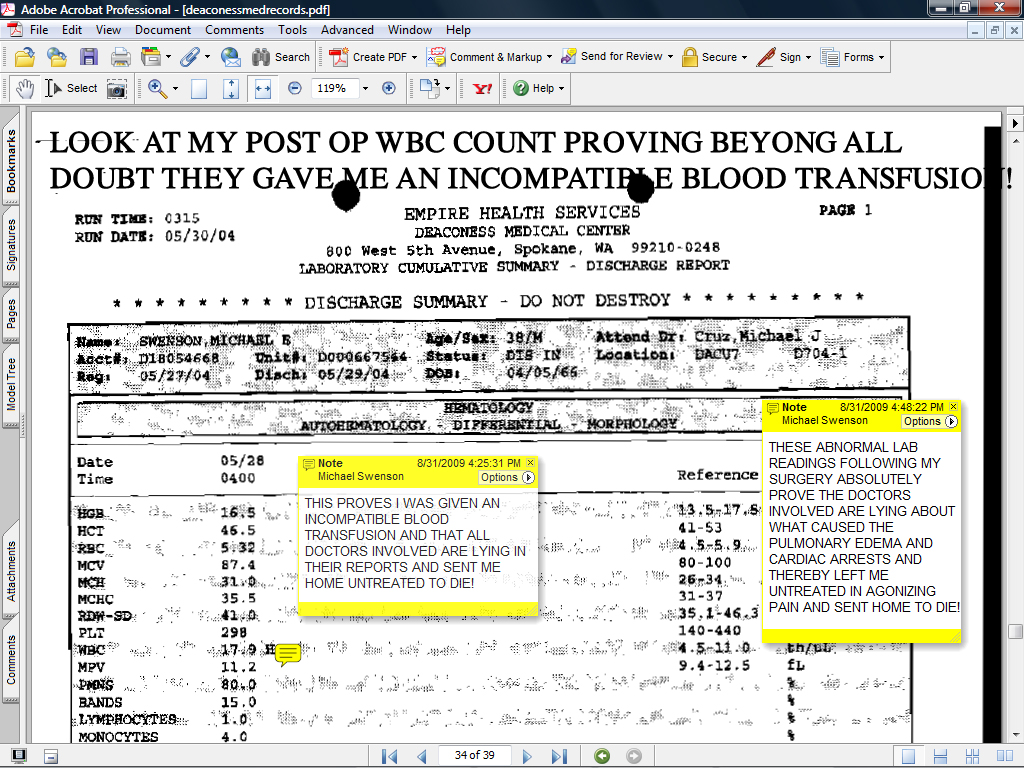Save the document with the floppy disk icon
The width and height of the screenshot is (1024, 768).
(89, 57)
